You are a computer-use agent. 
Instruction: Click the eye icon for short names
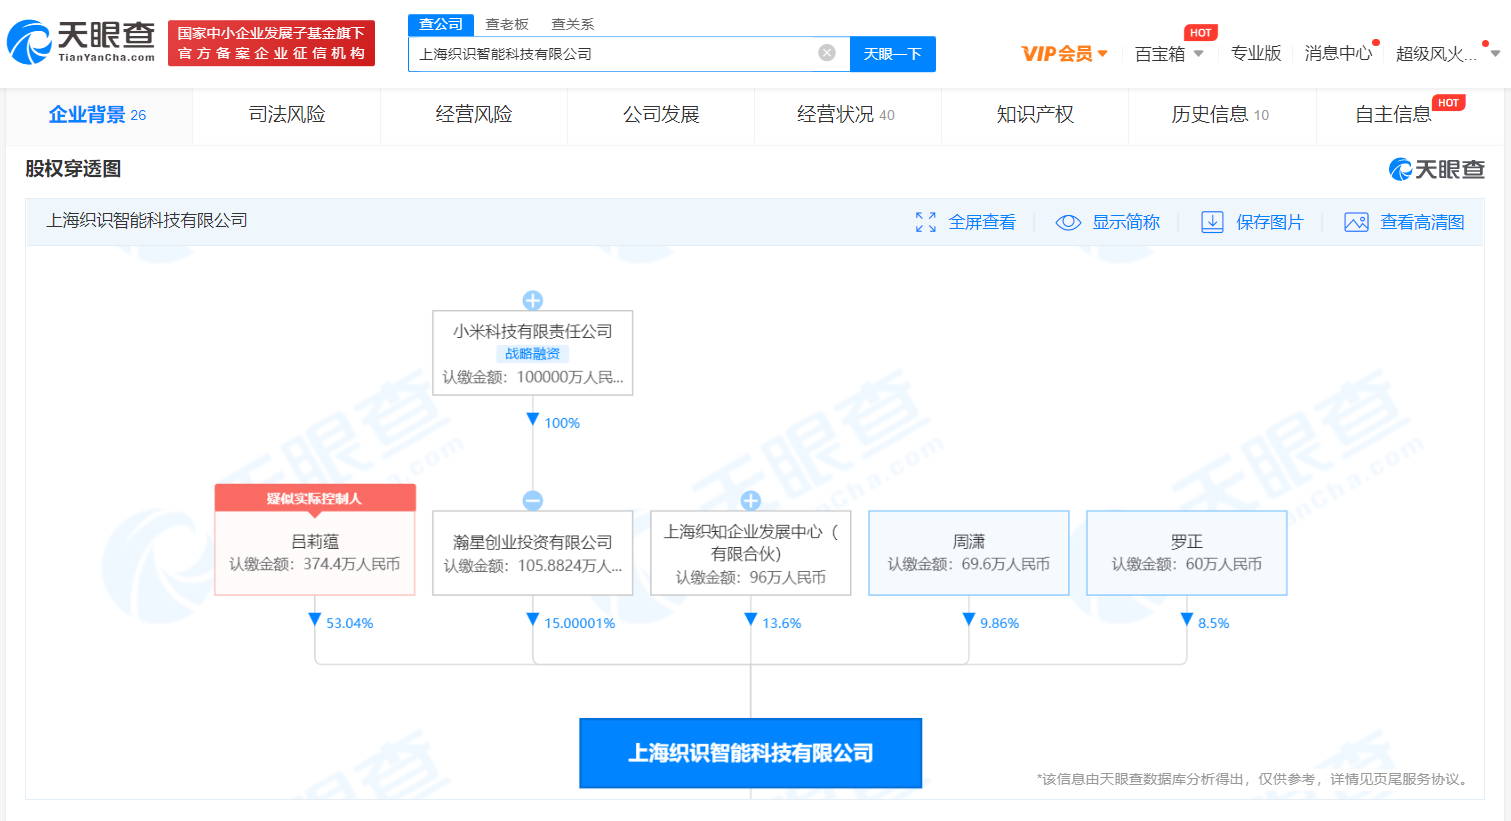(x=1068, y=222)
